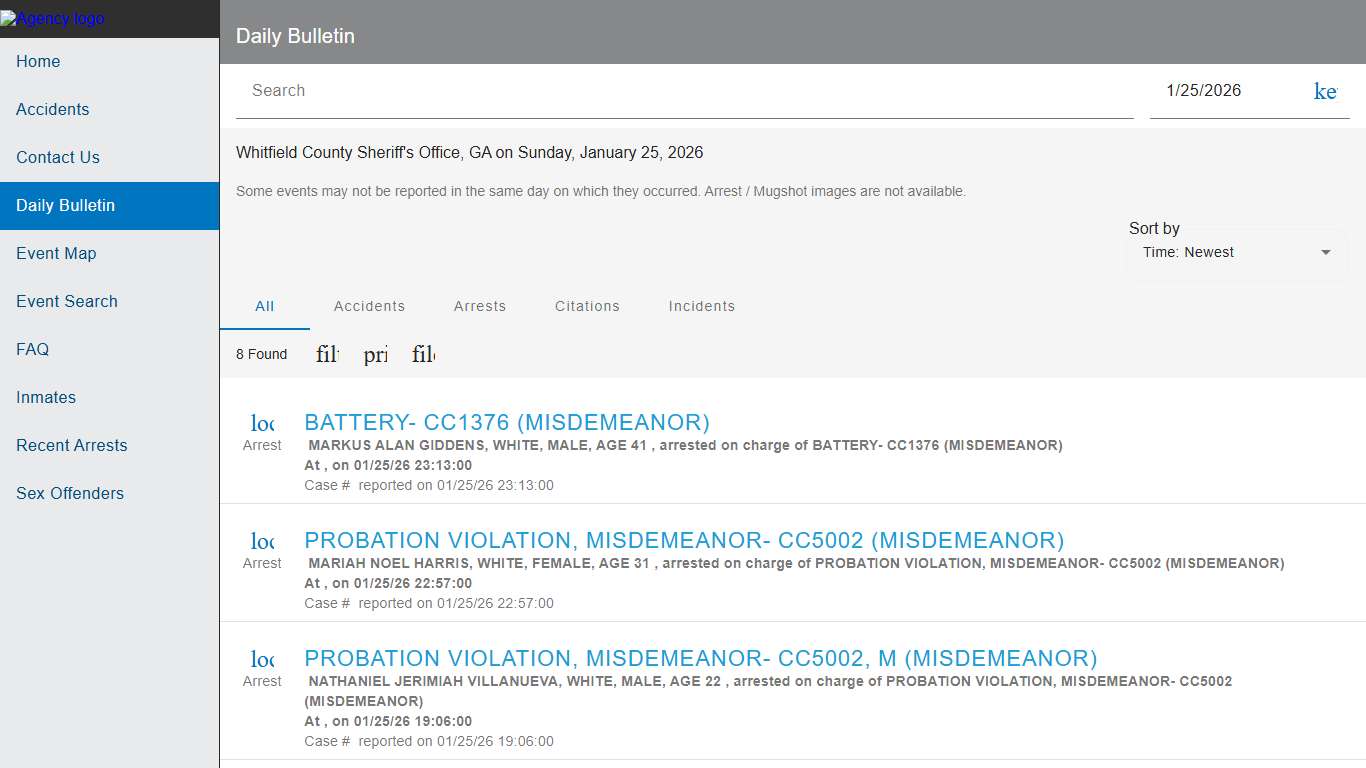
Task: Open the Sort by Time: Newest dropdown
Action: coord(1235,252)
